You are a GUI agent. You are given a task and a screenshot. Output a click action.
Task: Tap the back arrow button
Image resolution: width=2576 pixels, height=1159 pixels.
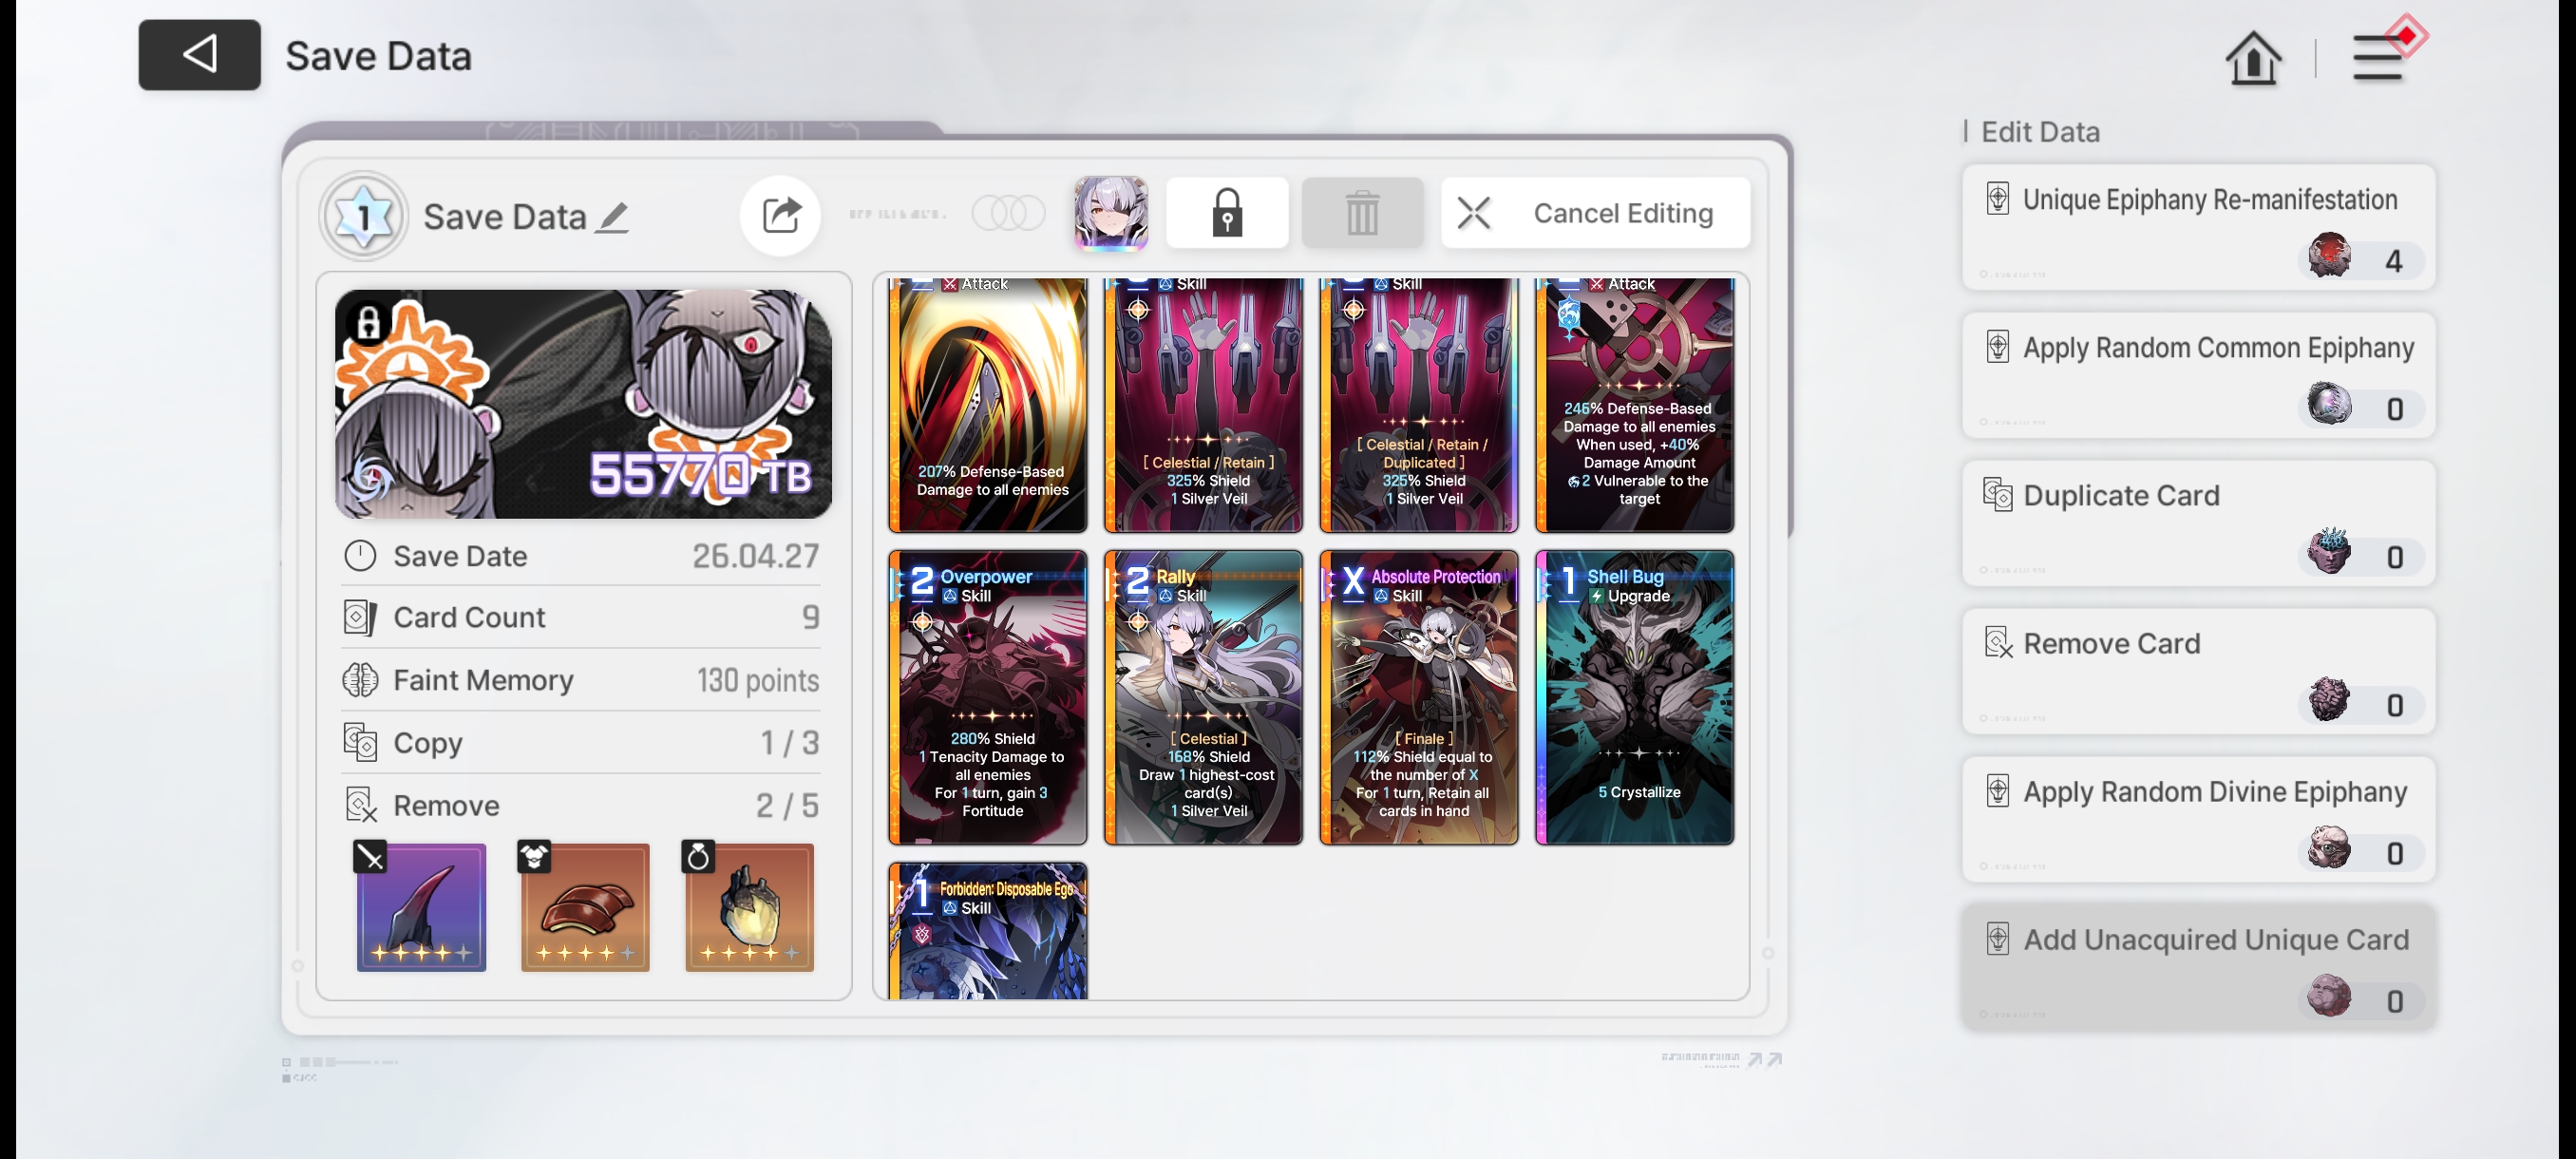199,55
